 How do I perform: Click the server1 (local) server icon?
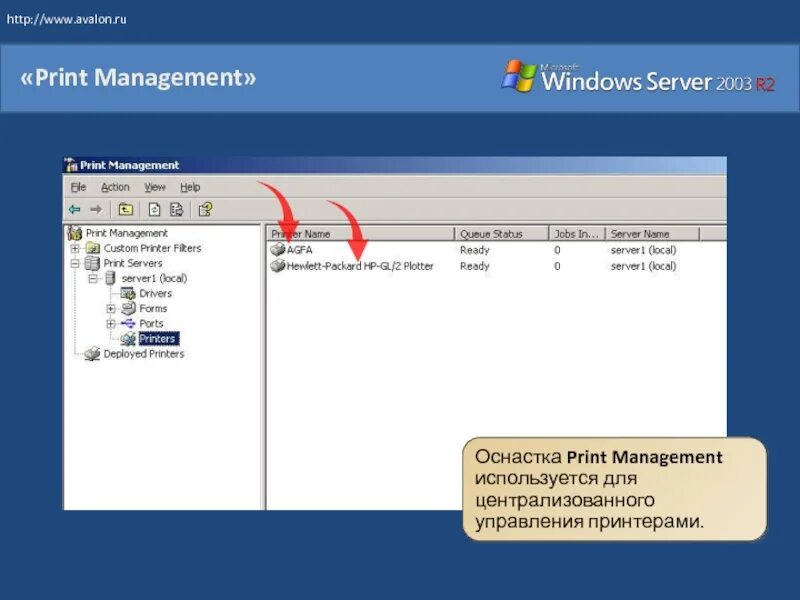point(110,278)
